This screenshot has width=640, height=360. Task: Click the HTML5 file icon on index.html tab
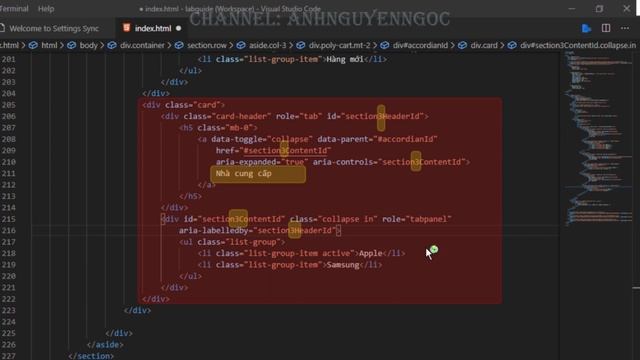(127, 28)
